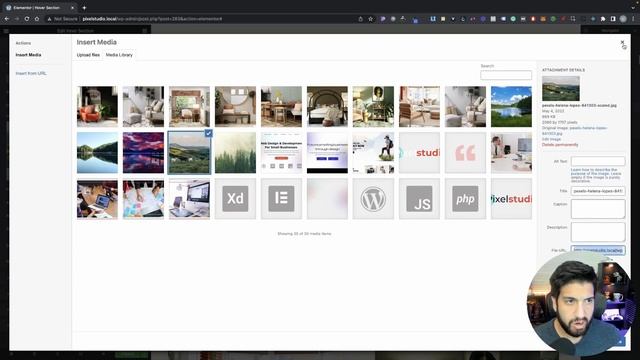
Task: Select the foggy pine forest image
Action: [236, 153]
